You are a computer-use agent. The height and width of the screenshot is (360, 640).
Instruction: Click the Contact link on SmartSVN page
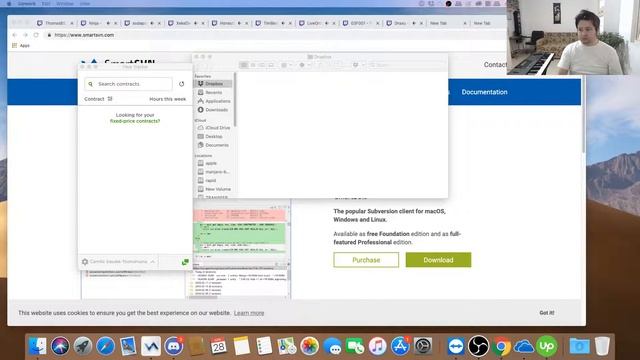coord(495,65)
